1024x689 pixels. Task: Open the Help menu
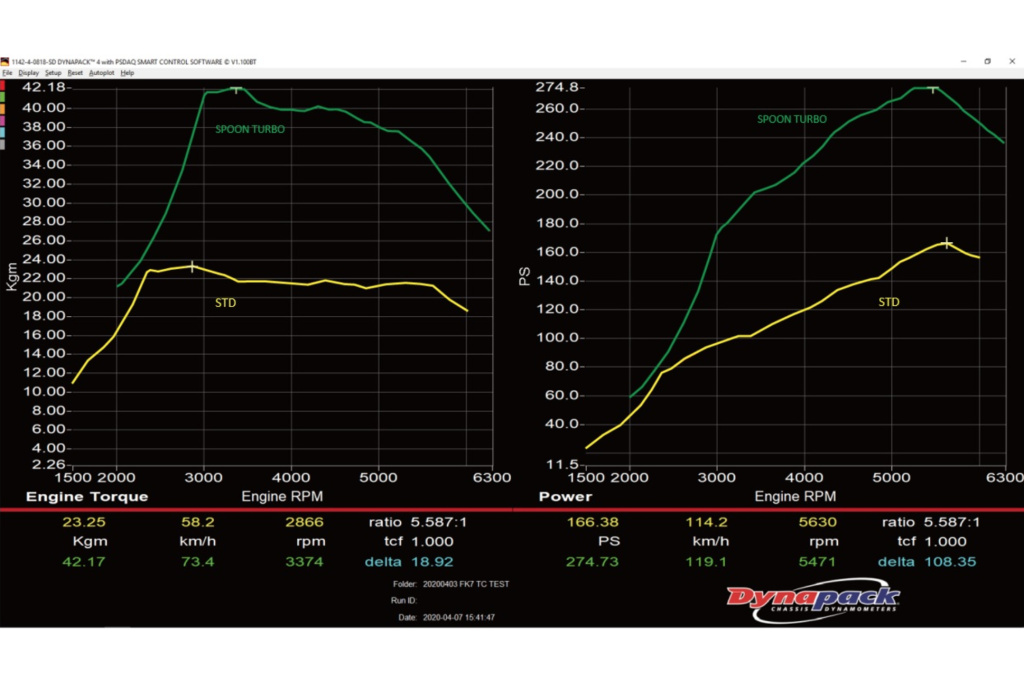tap(127, 73)
